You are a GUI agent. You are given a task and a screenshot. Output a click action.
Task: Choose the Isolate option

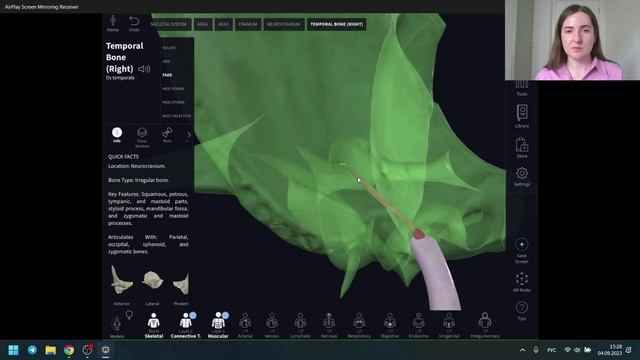(169, 48)
